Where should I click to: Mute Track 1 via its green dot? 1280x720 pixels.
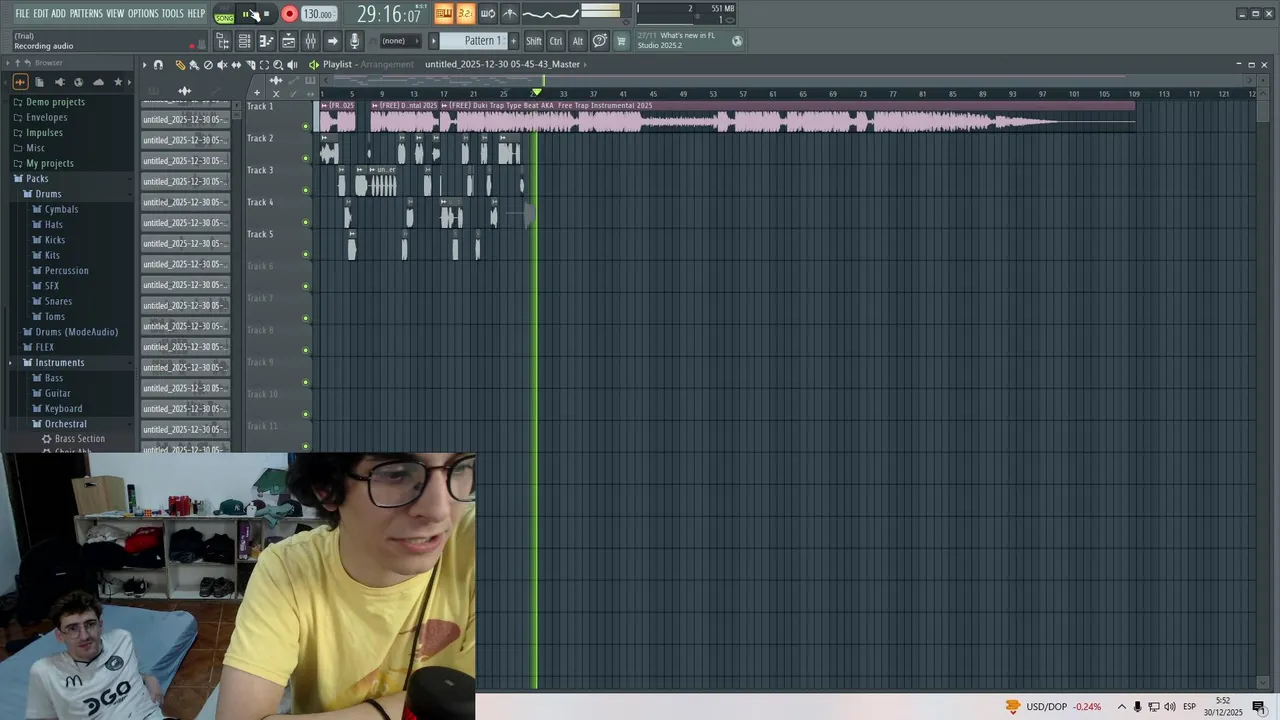tap(306, 126)
